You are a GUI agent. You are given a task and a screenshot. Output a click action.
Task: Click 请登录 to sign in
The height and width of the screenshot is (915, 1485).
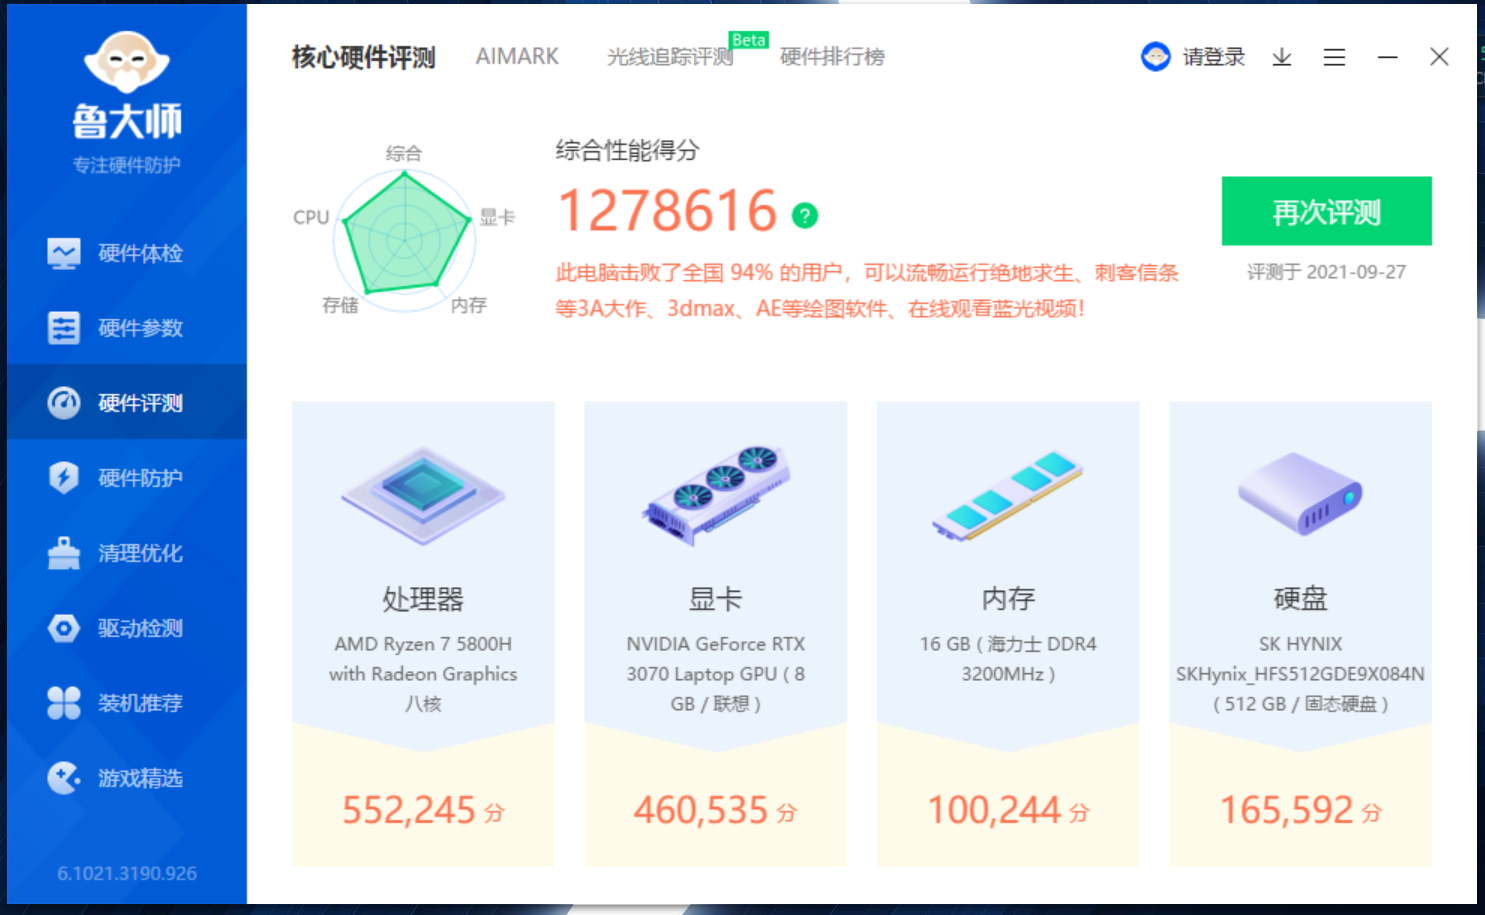(1214, 57)
